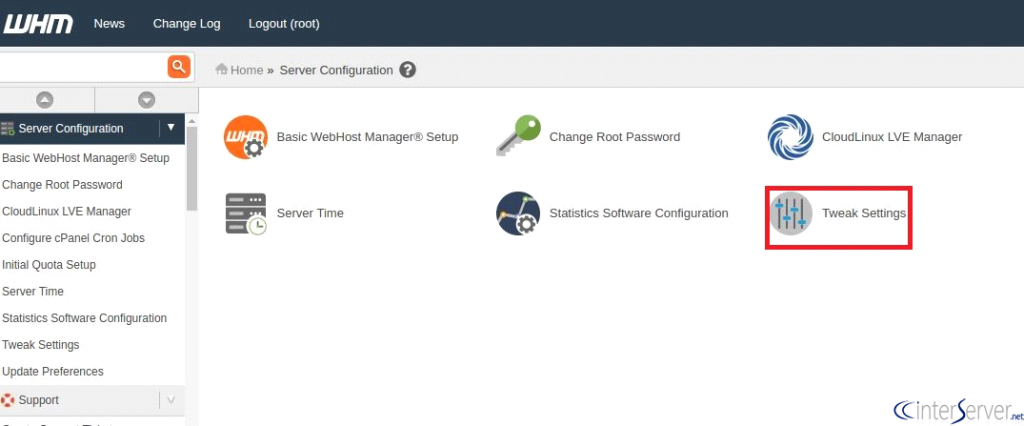Click the orange search magnifier button
Screen dimensions: 1024x426
pyautogui.click(x=179, y=67)
